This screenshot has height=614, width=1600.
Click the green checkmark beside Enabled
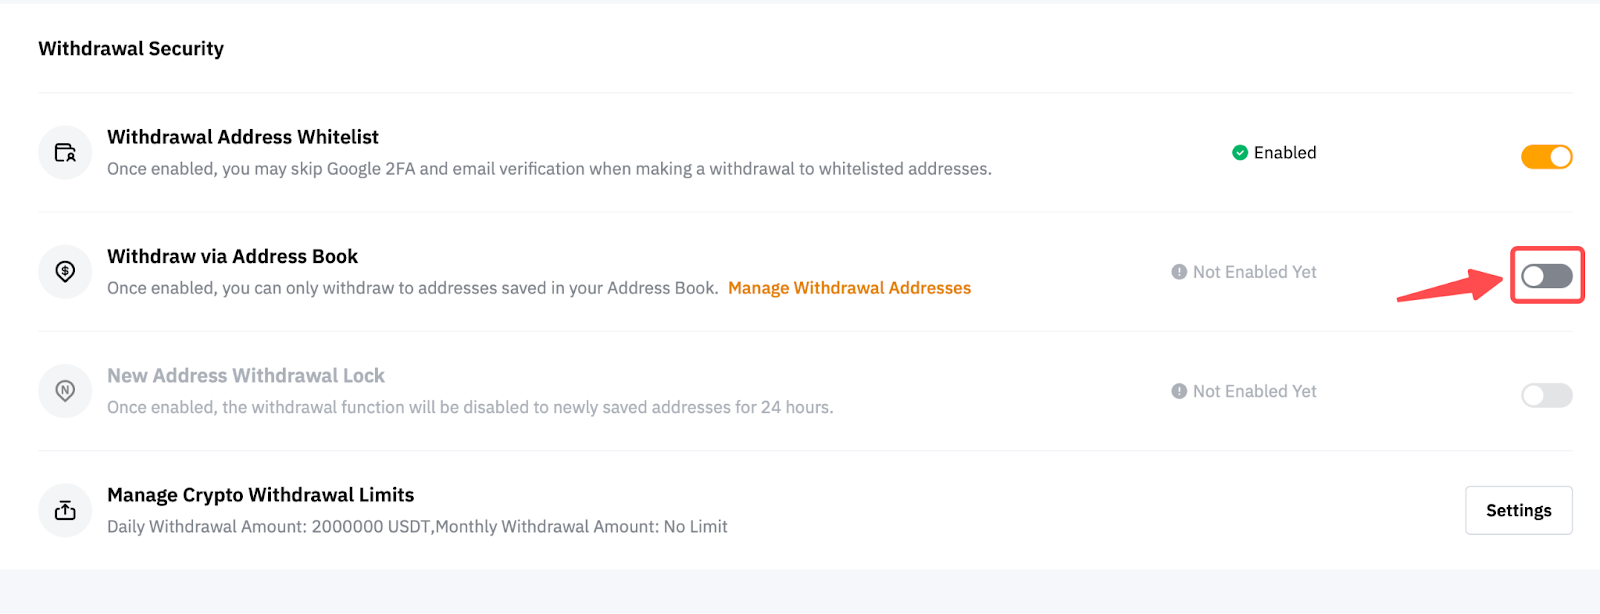point(1240,153)
